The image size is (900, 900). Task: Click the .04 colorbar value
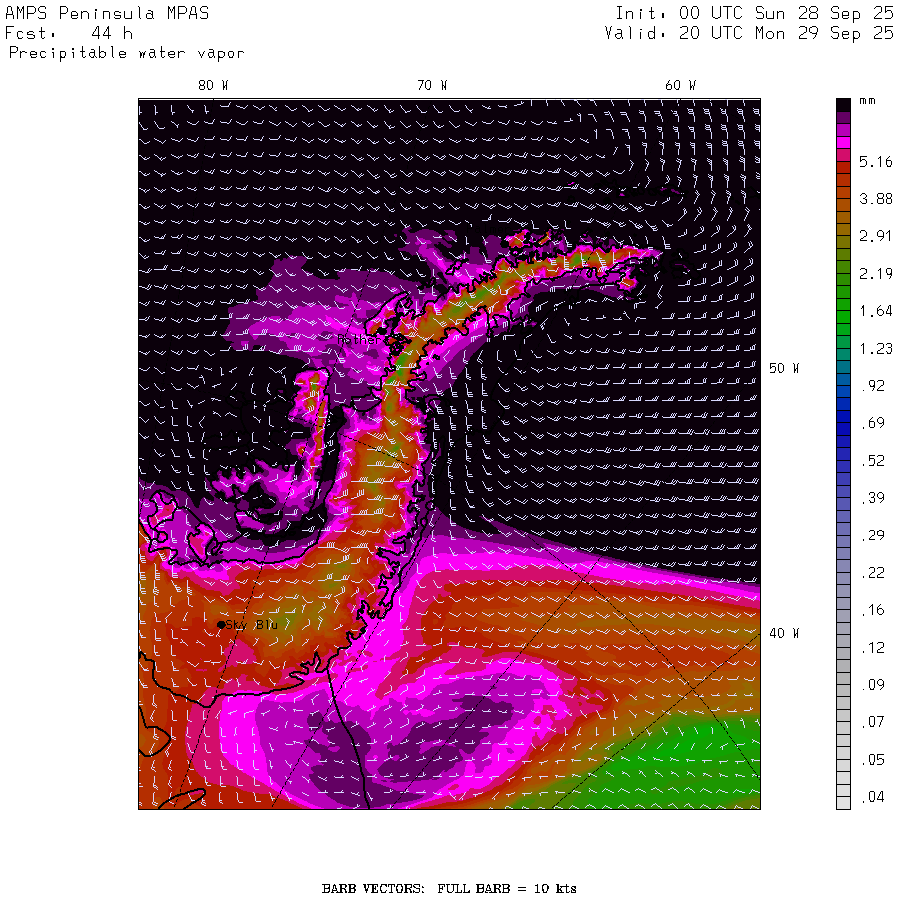point(873,797)
